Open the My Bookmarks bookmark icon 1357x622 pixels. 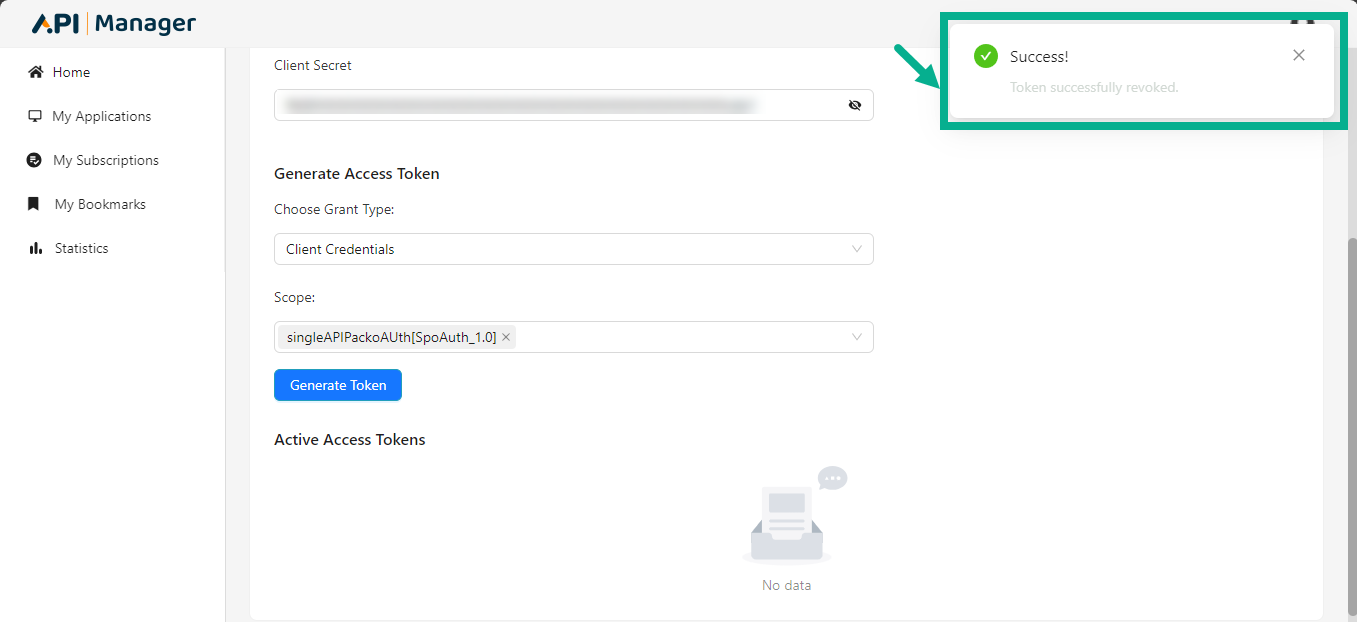click(x=35, y=204)
